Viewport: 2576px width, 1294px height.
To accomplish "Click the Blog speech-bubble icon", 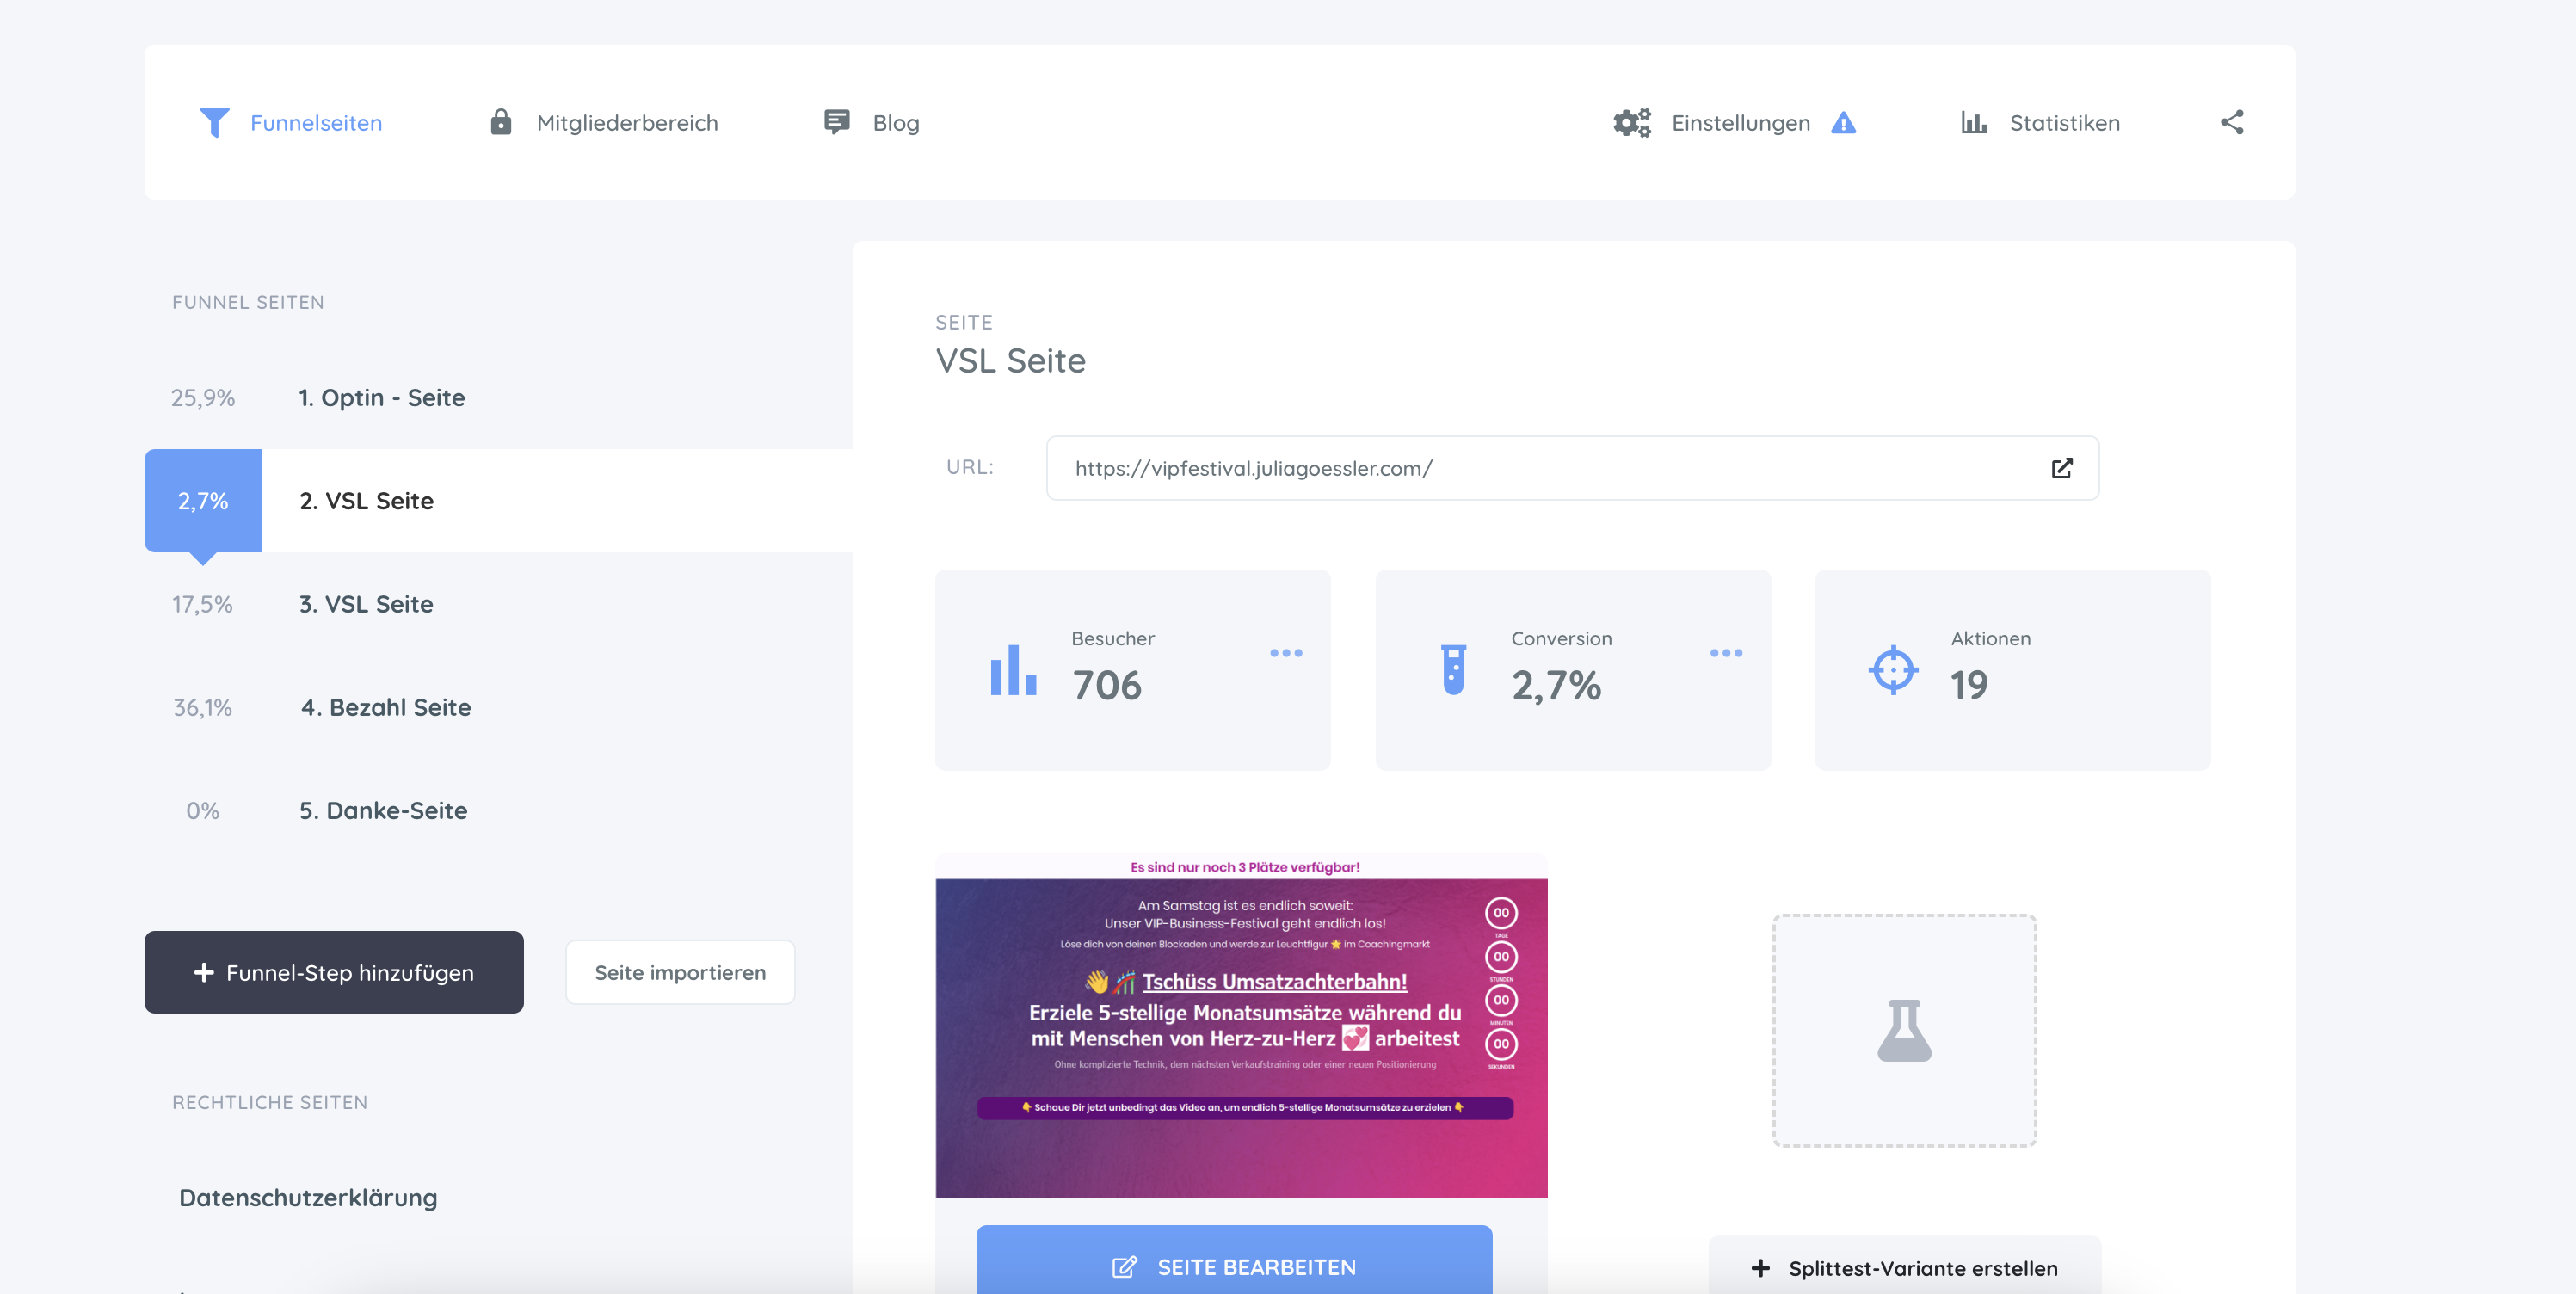I will click(x=836, y=122).
